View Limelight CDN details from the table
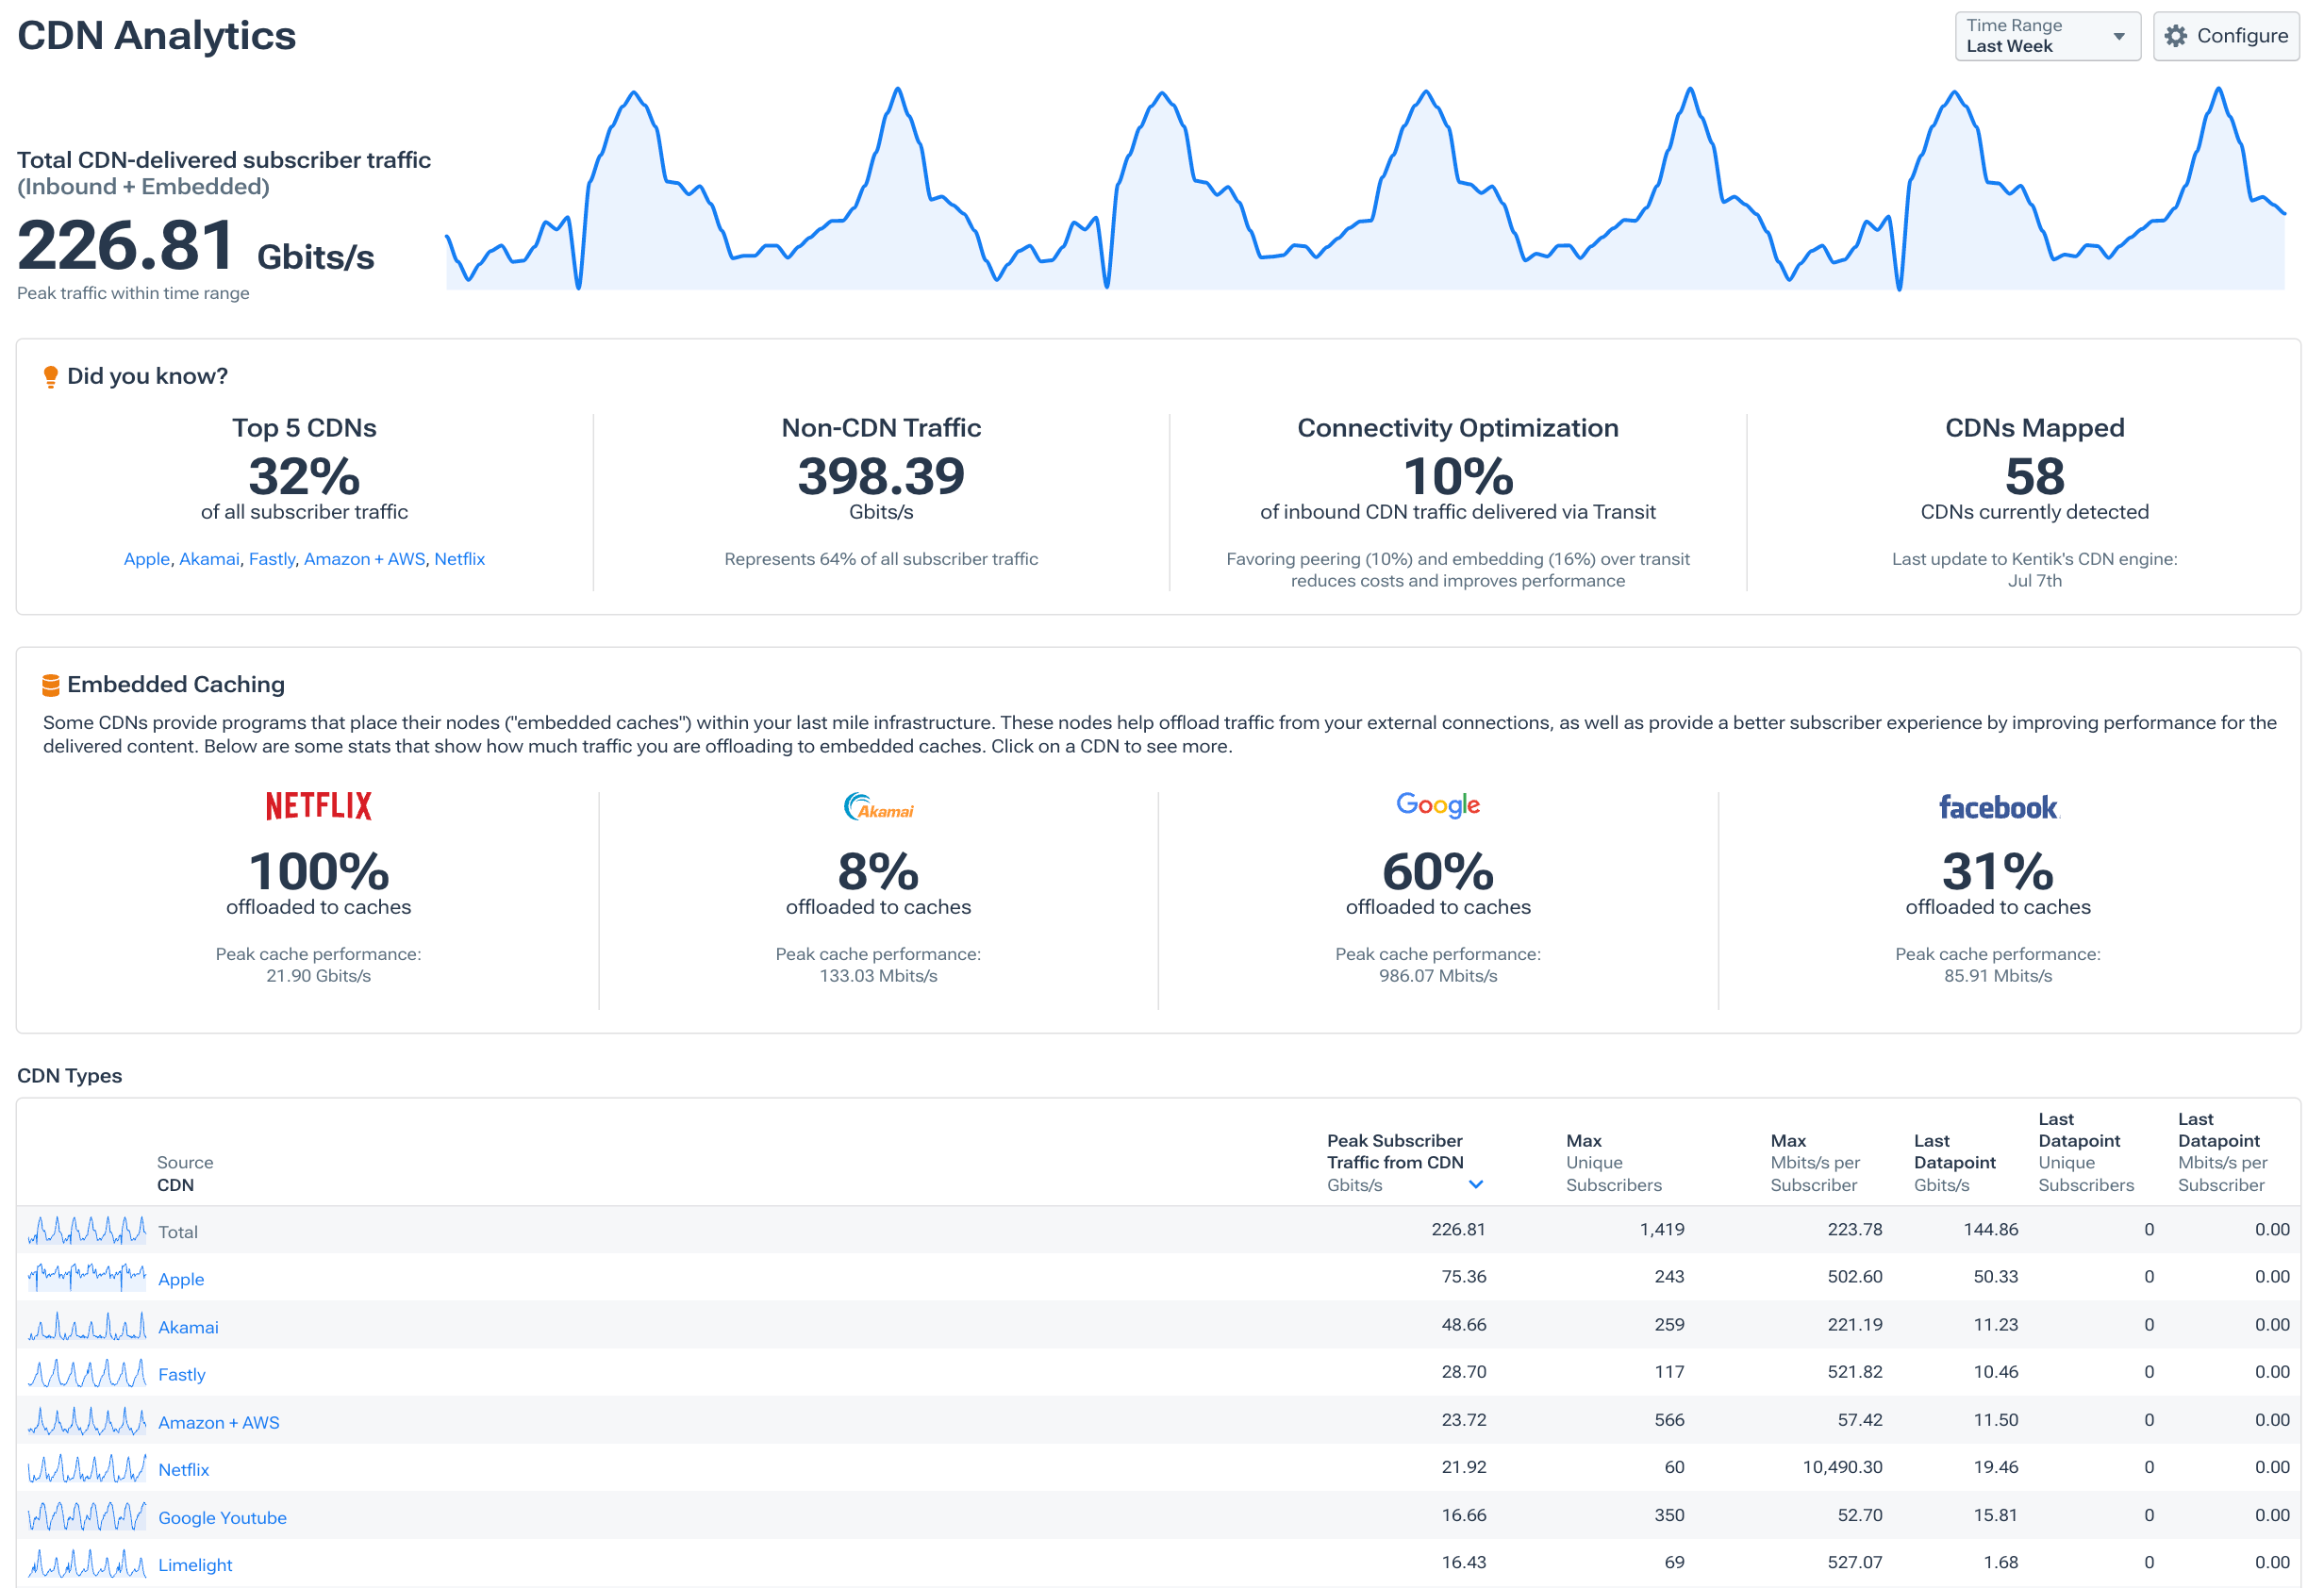2324x1588 pixels. pos(195,1564)
